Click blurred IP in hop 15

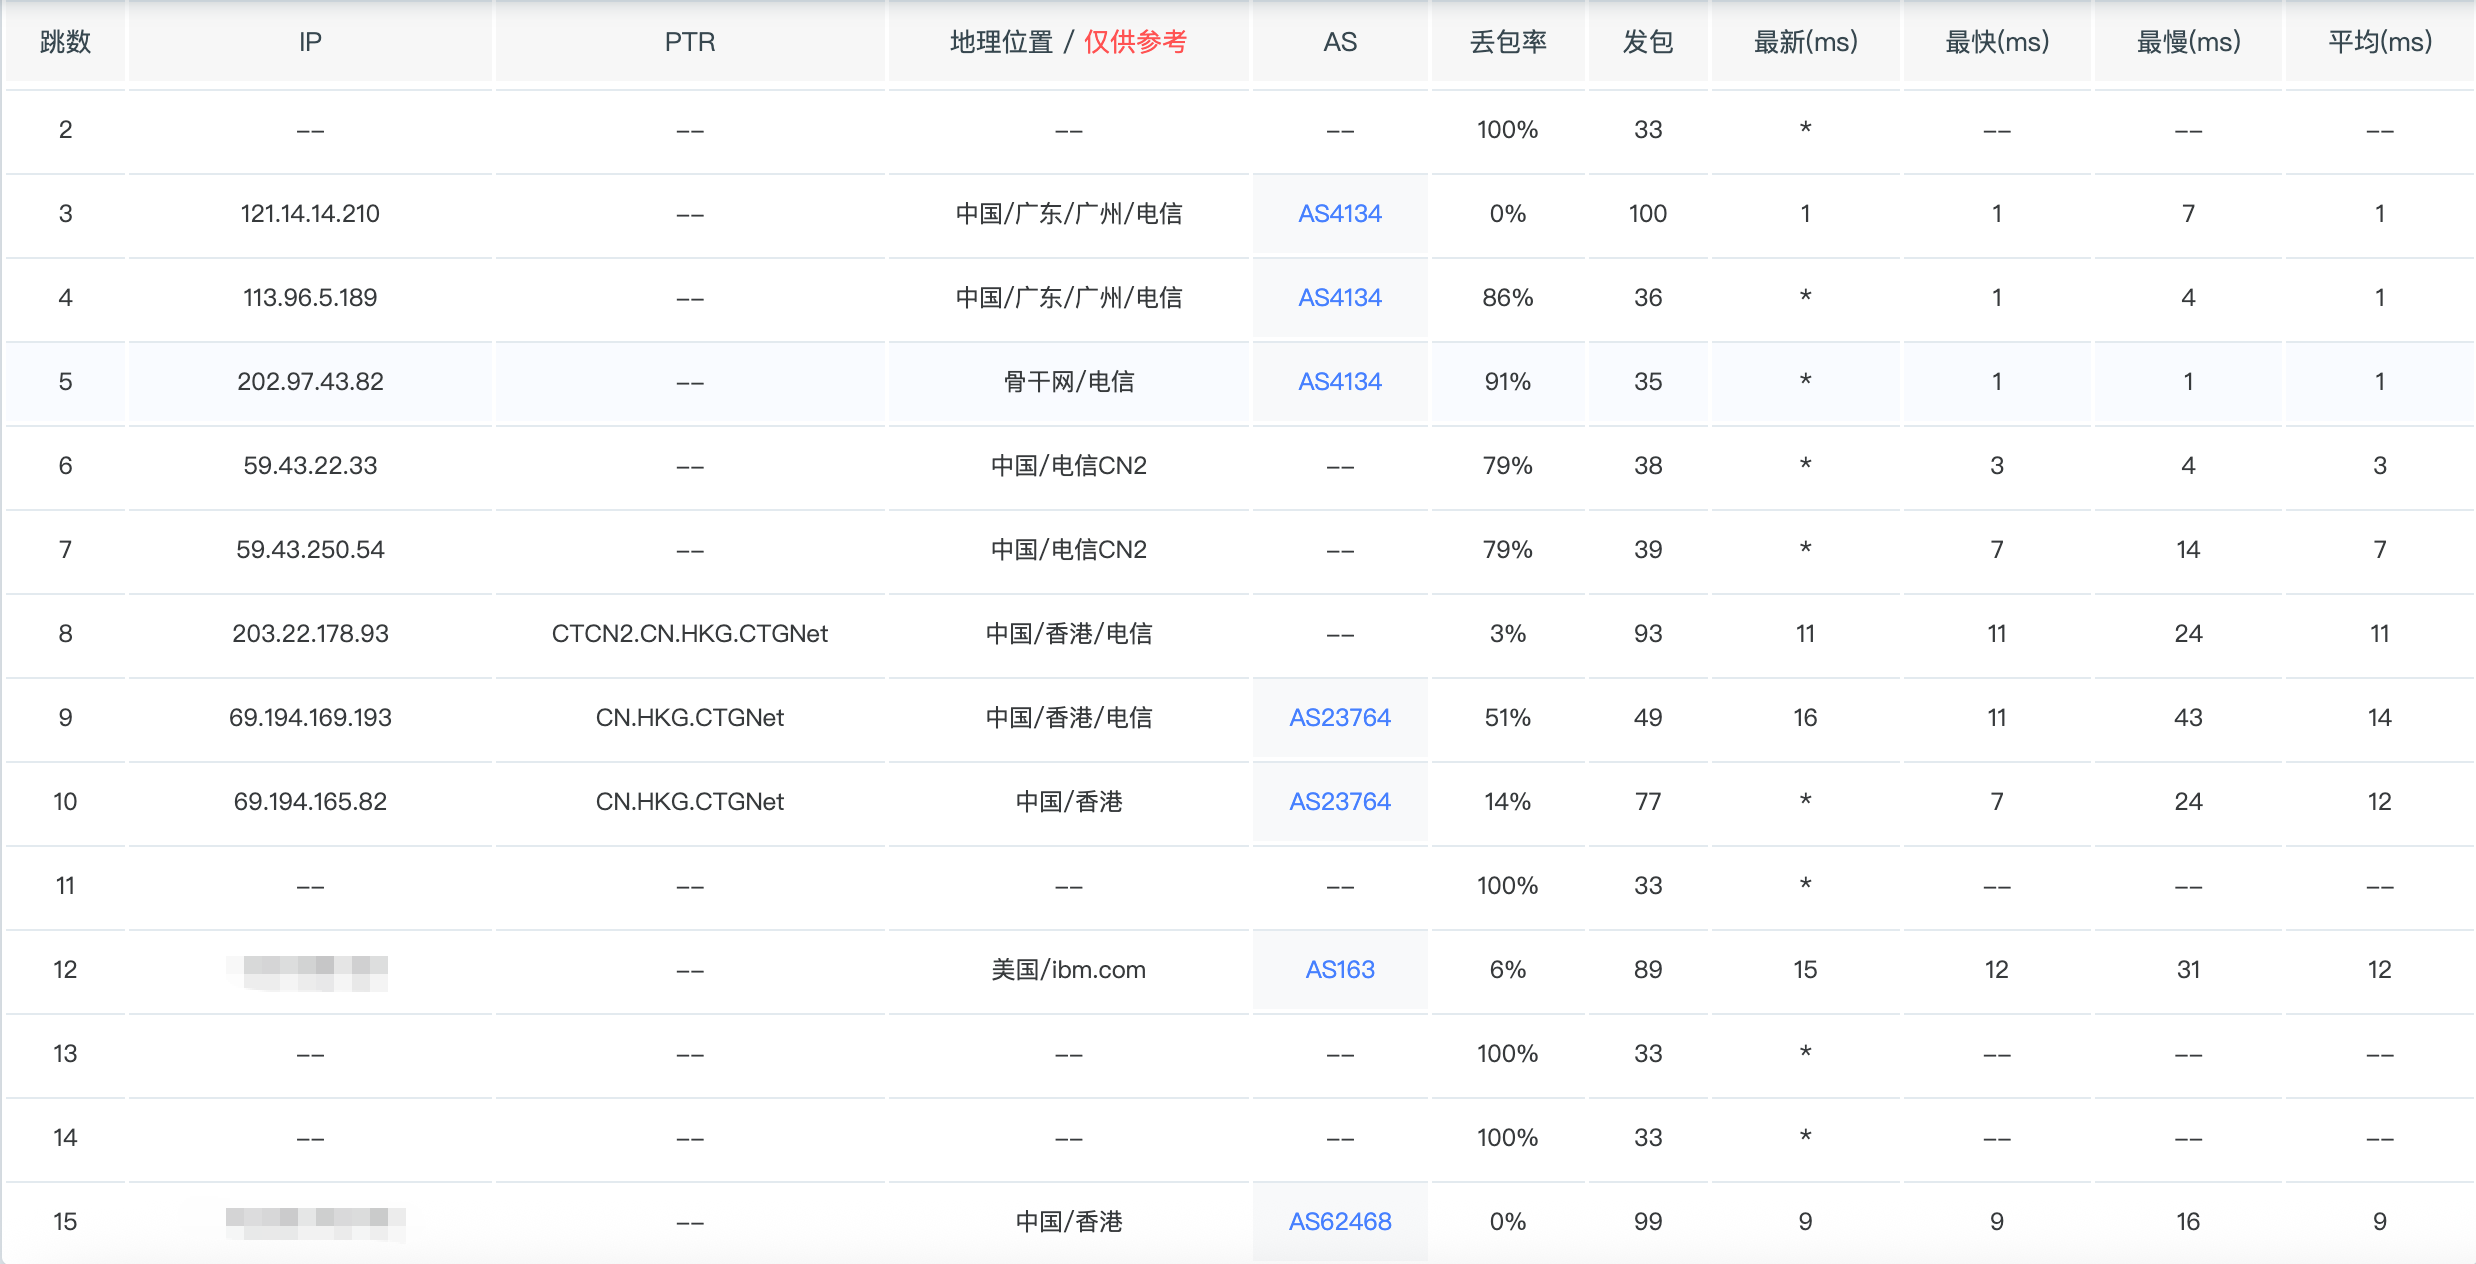315,1221
